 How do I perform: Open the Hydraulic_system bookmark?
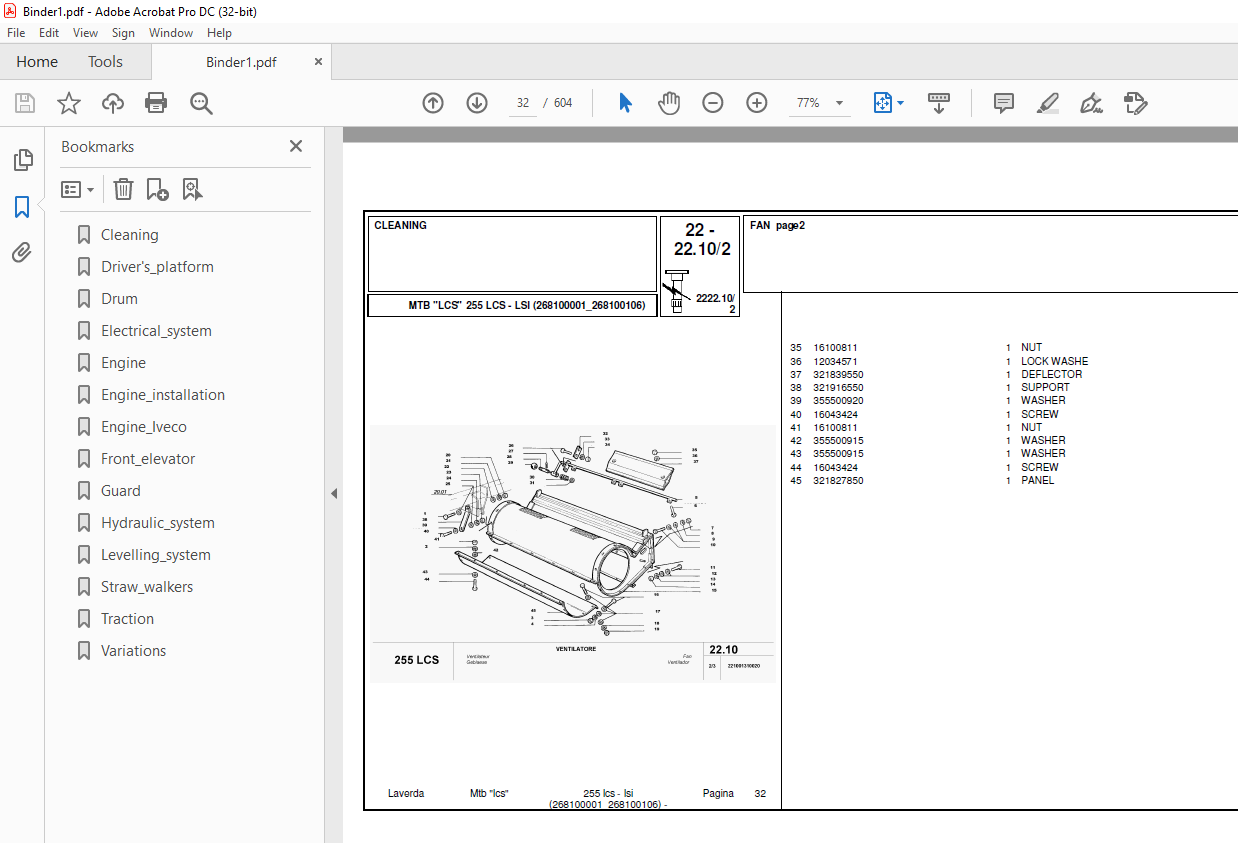[x=158, y=523]
